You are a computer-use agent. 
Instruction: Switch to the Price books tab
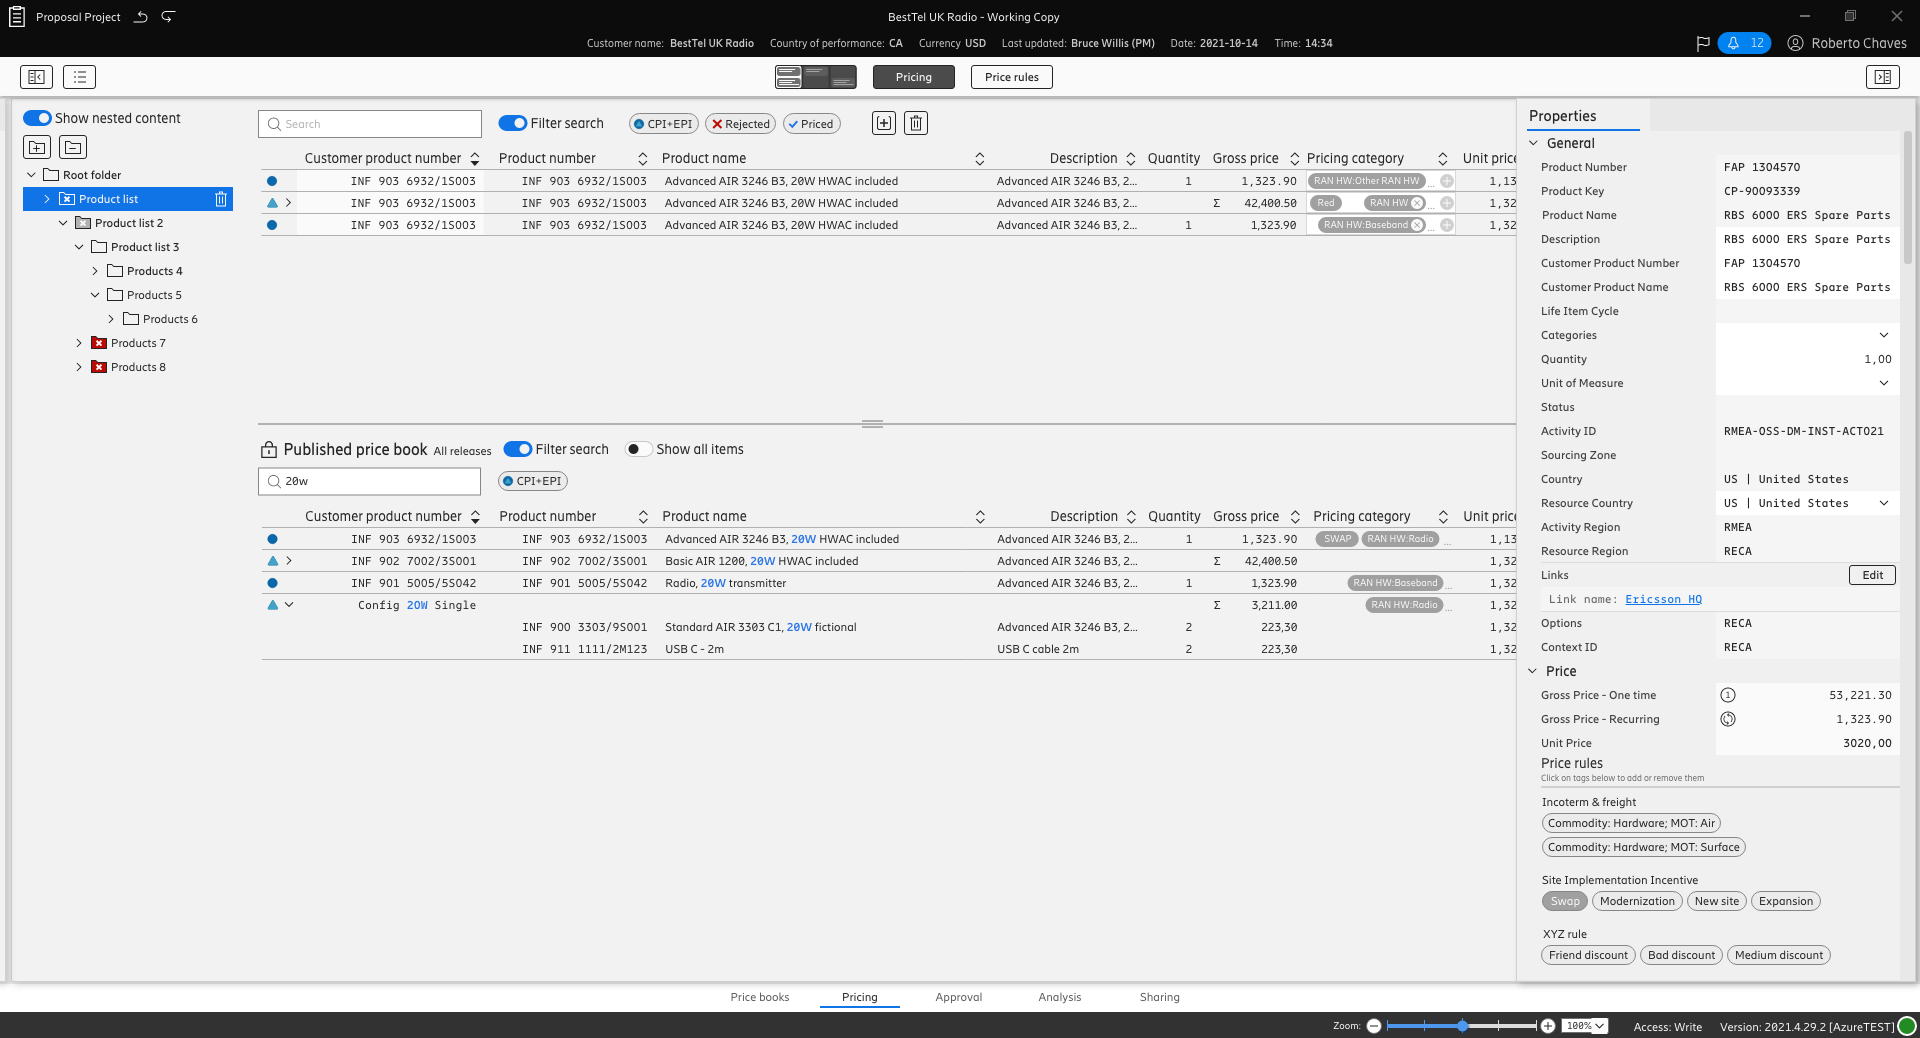pos(760,997)
